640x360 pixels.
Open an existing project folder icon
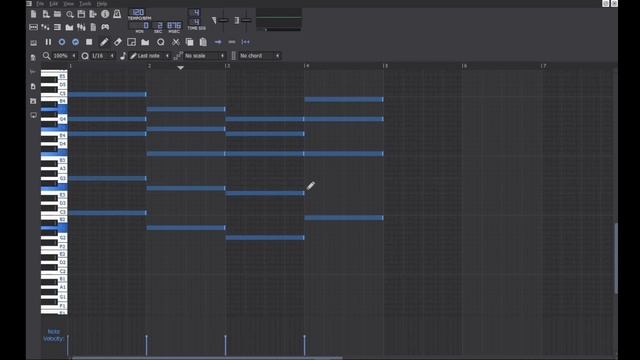[x=58, y=14]
